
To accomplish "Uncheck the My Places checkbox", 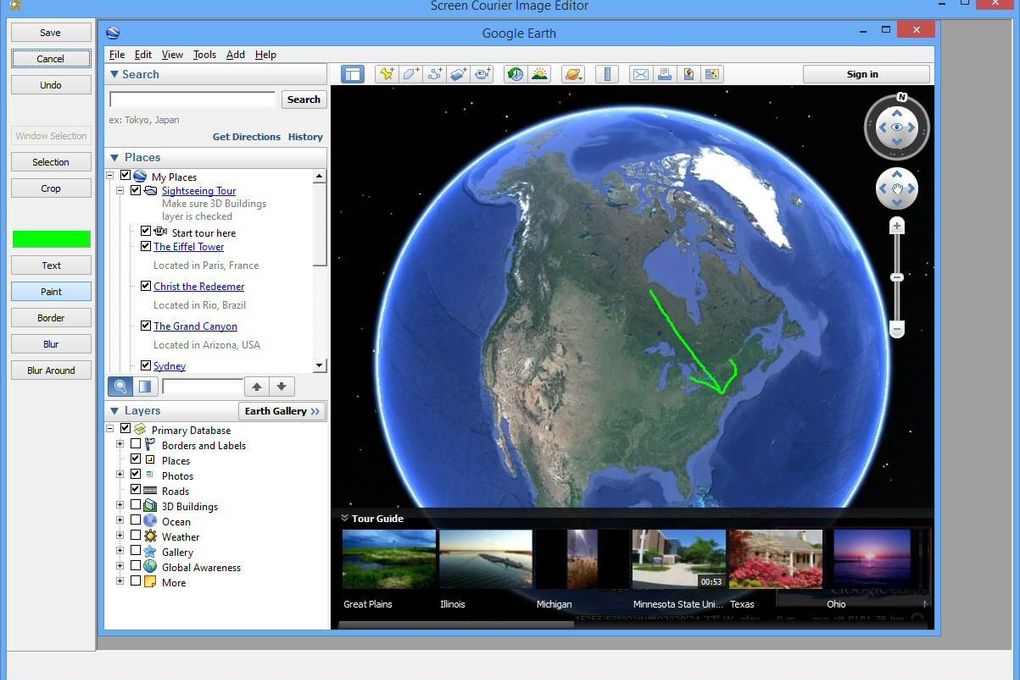I will pyautogui.click(x=126, y=175).
